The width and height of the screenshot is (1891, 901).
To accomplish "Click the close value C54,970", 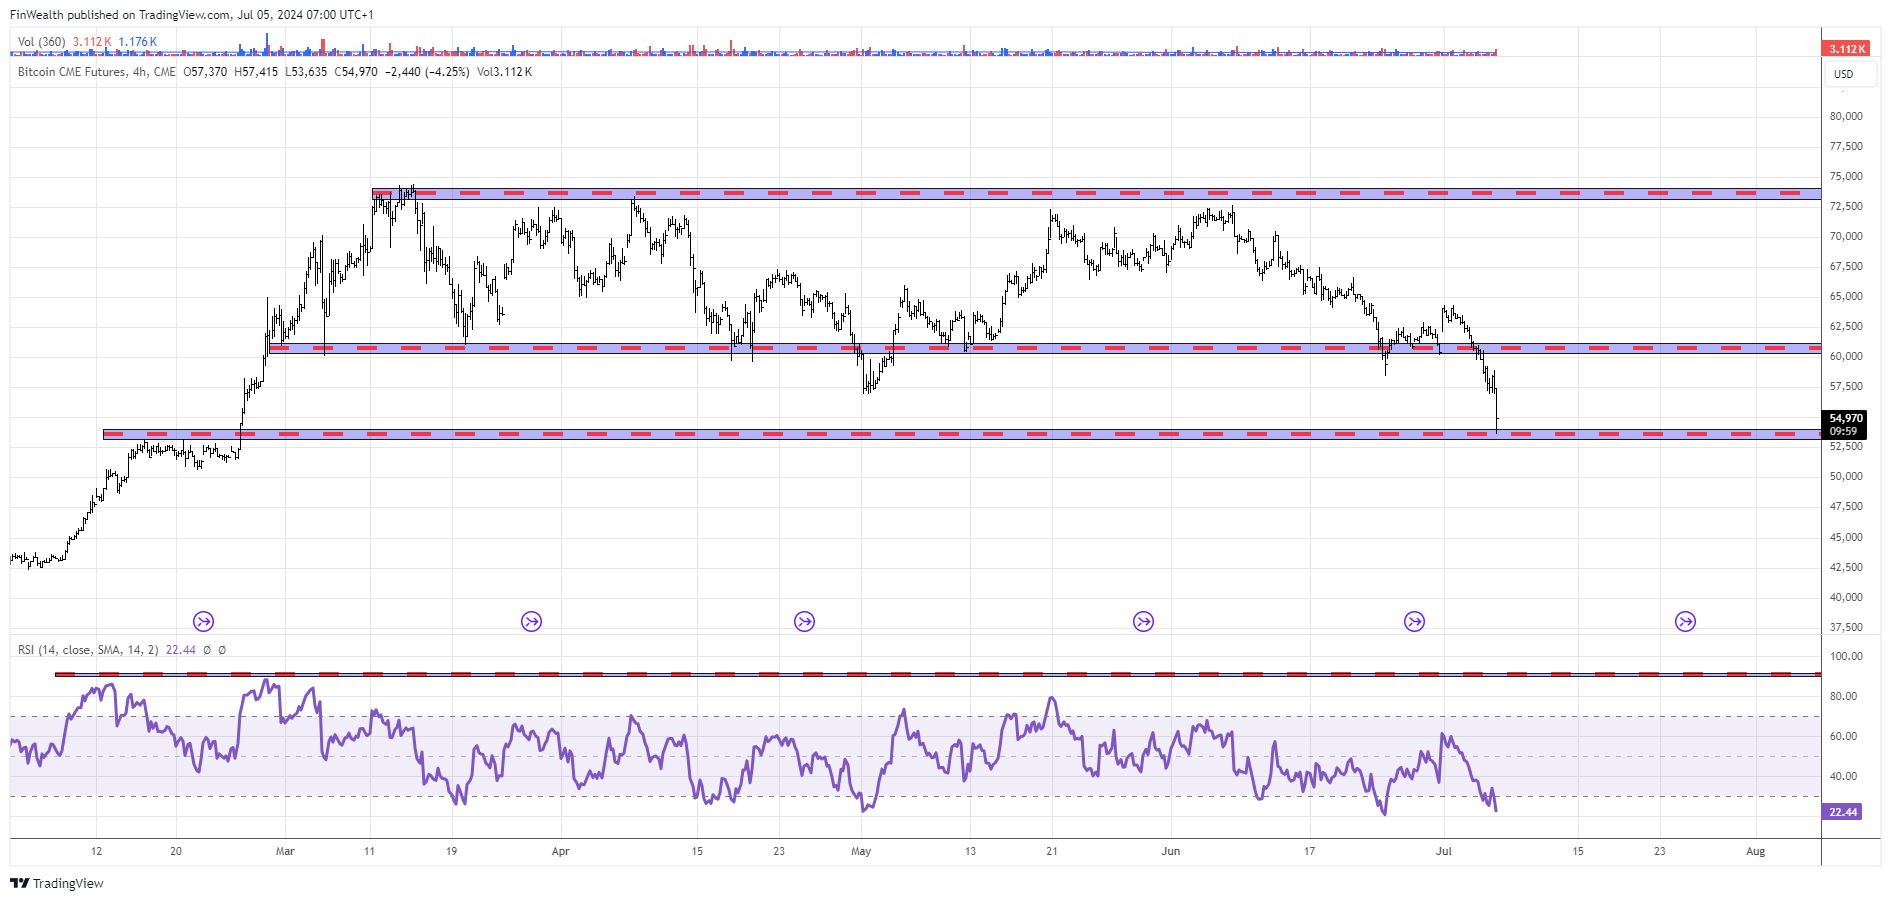I will (x=356, y=72).
